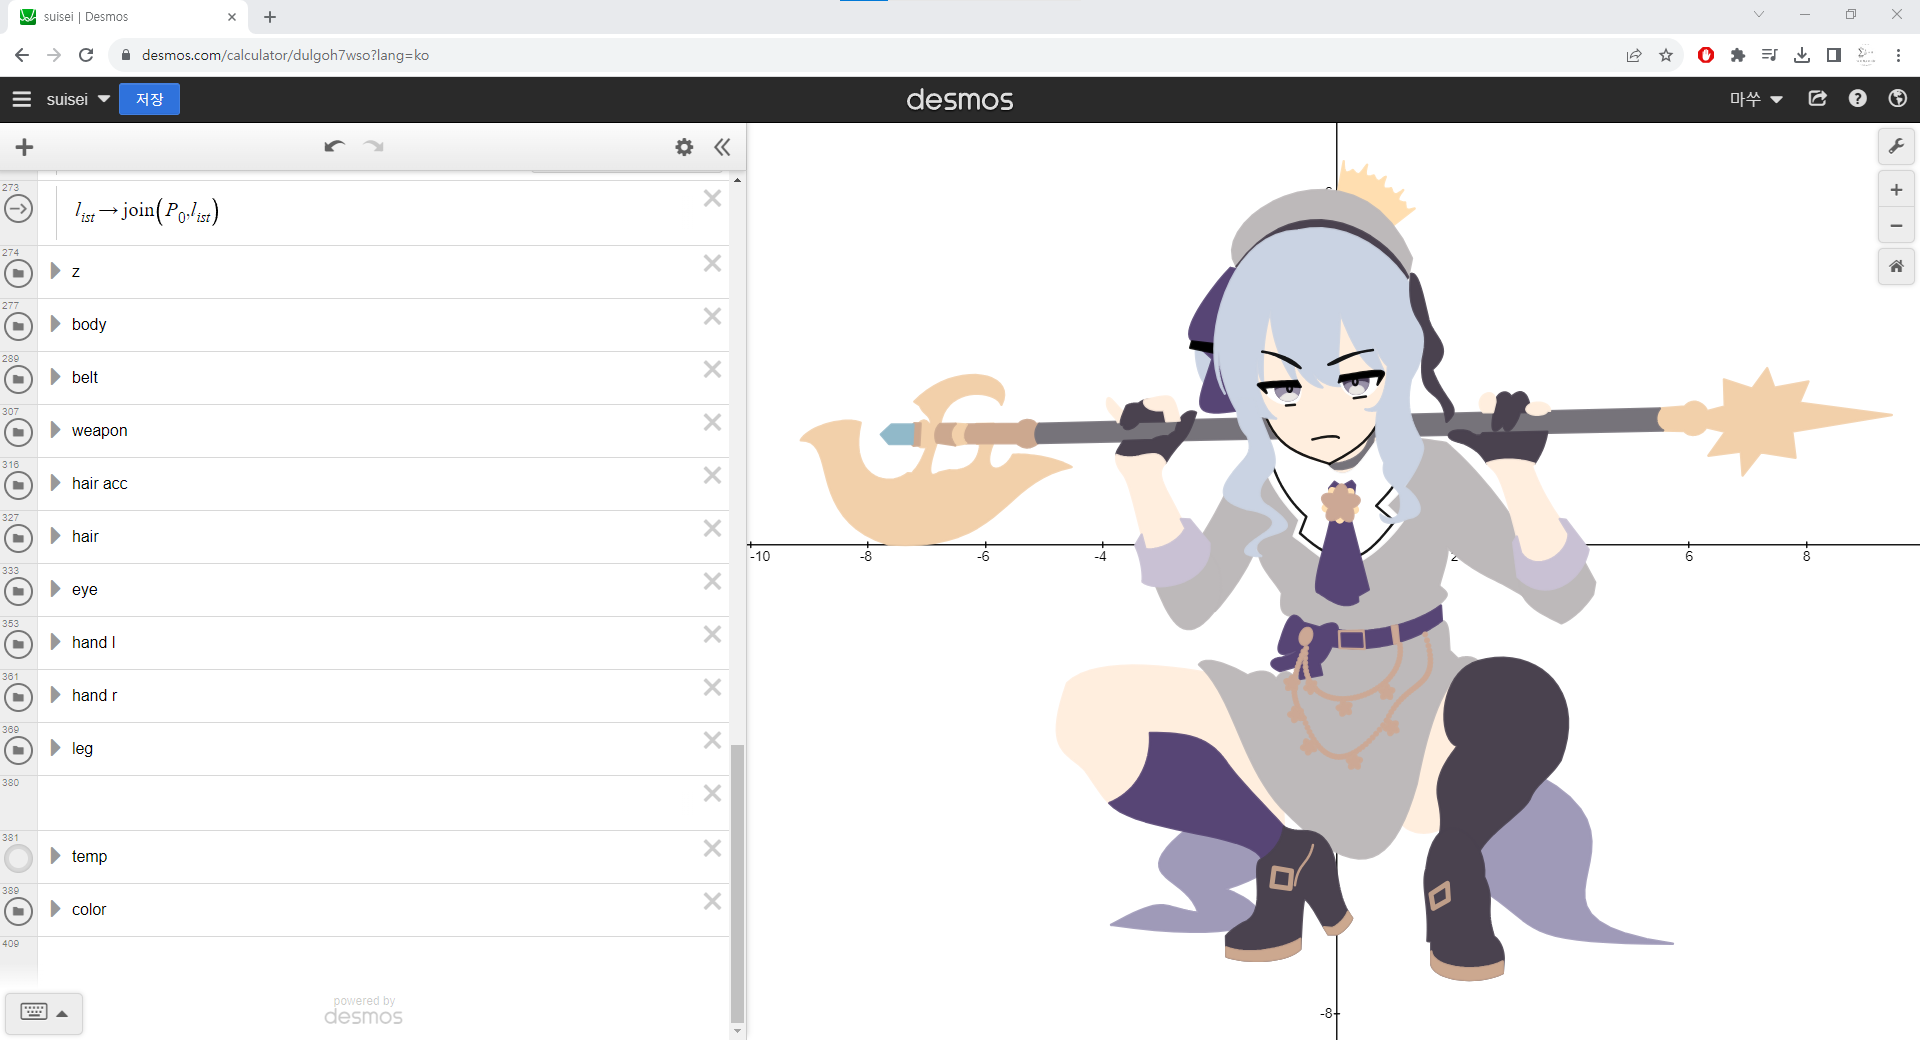This screenshot has height=1040, width=1920.
Task: Expand the temp folder
Action: pyautogui.click(x=56, y=856)
